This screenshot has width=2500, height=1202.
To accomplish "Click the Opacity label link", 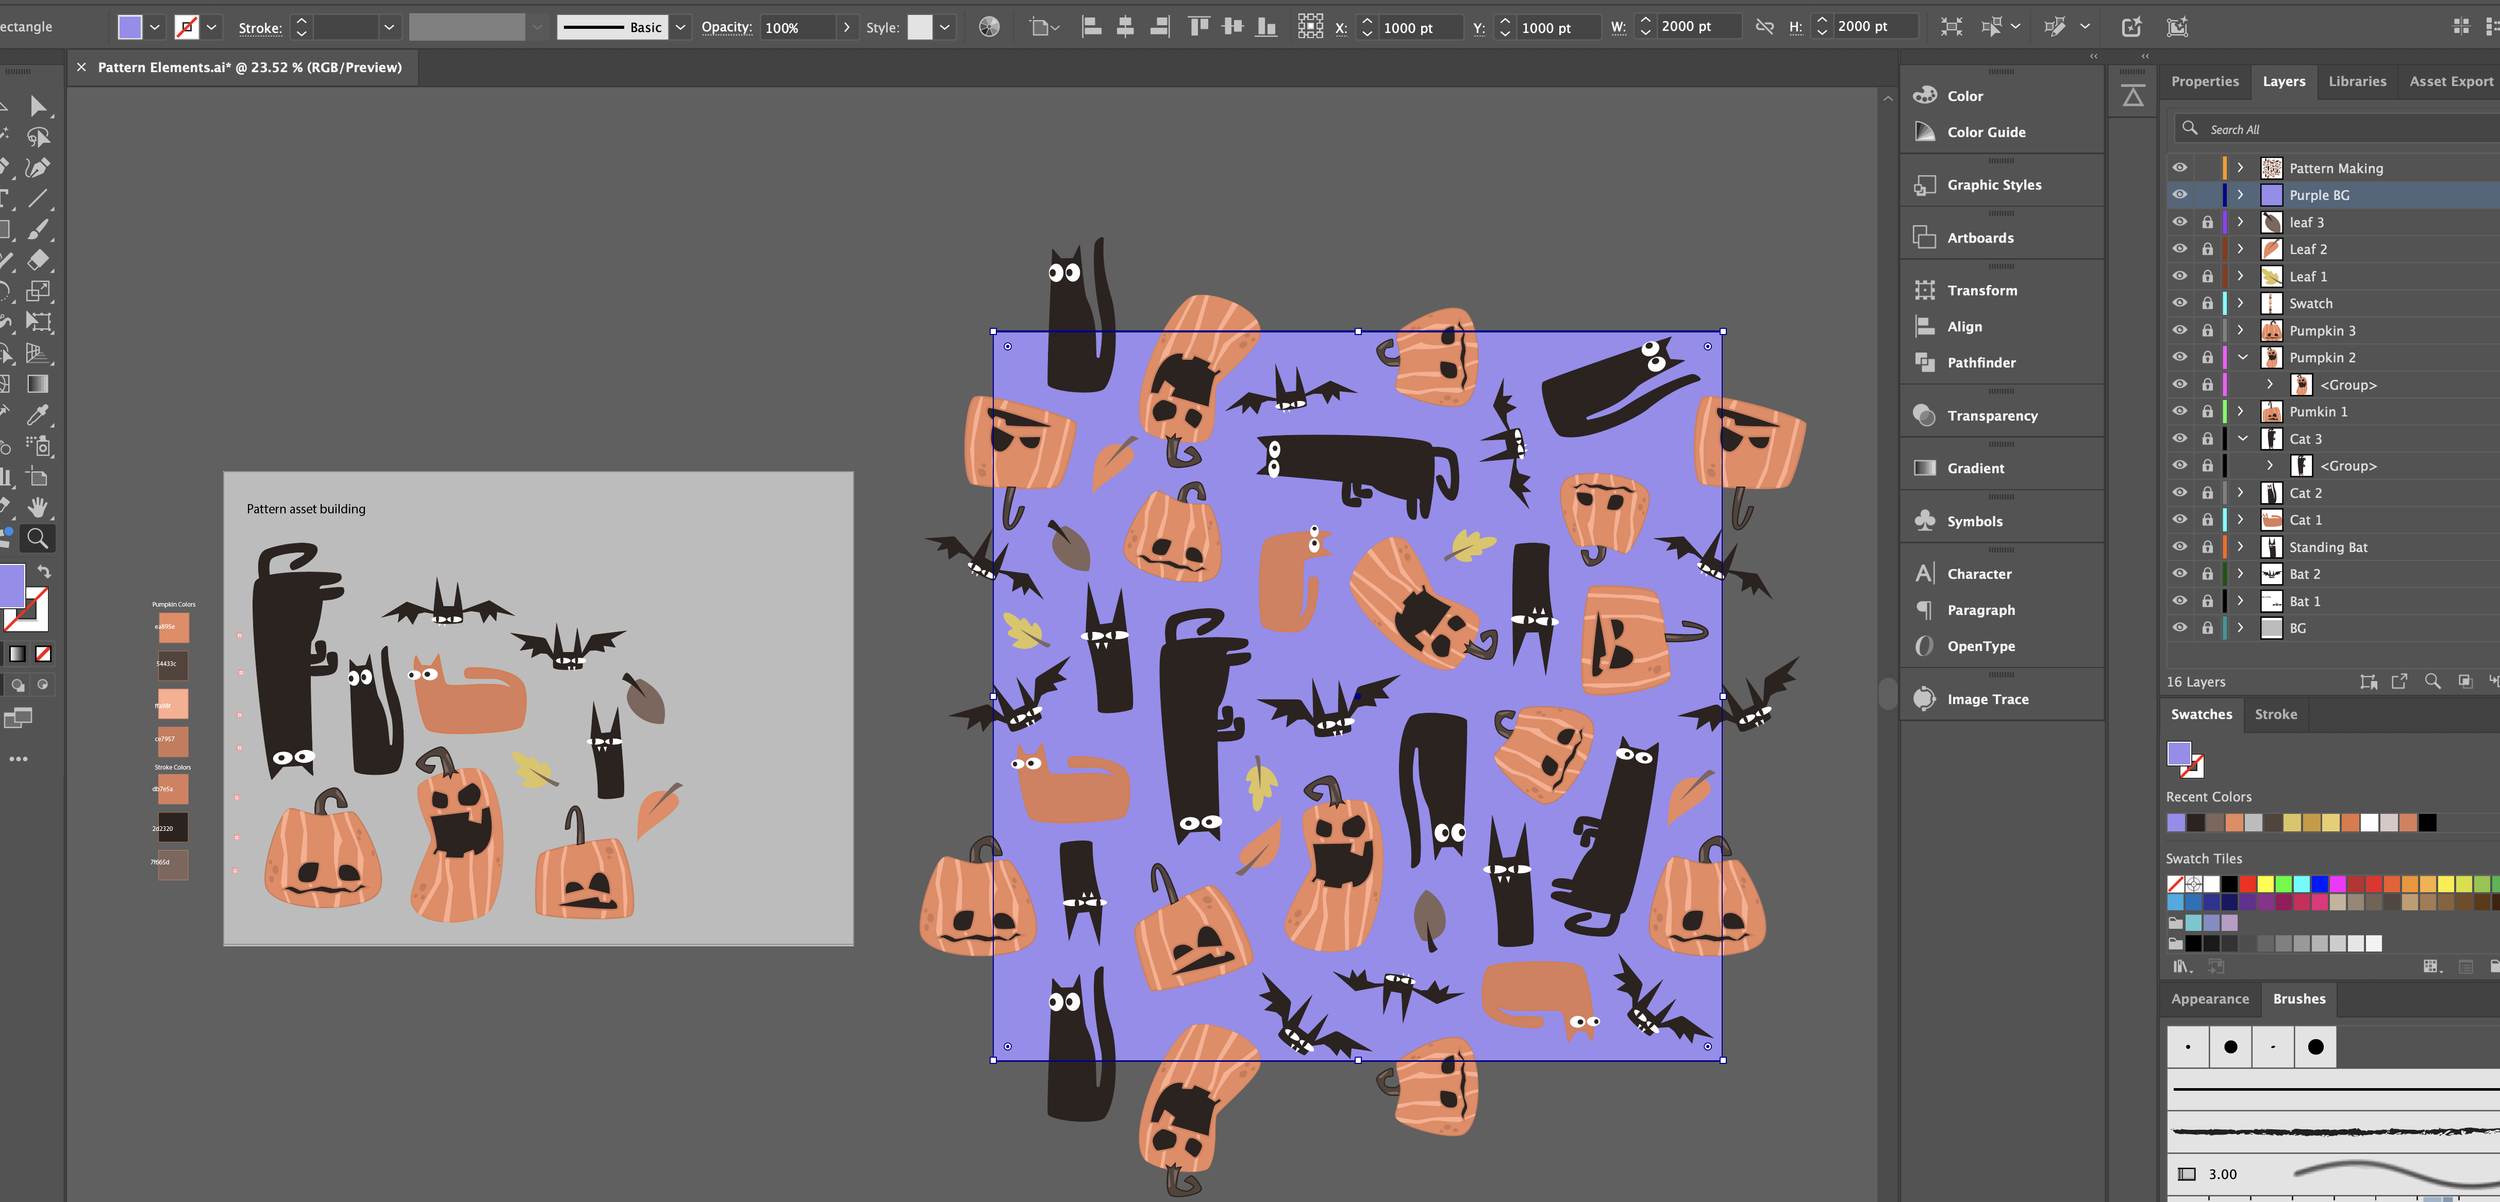I will 726,27.
